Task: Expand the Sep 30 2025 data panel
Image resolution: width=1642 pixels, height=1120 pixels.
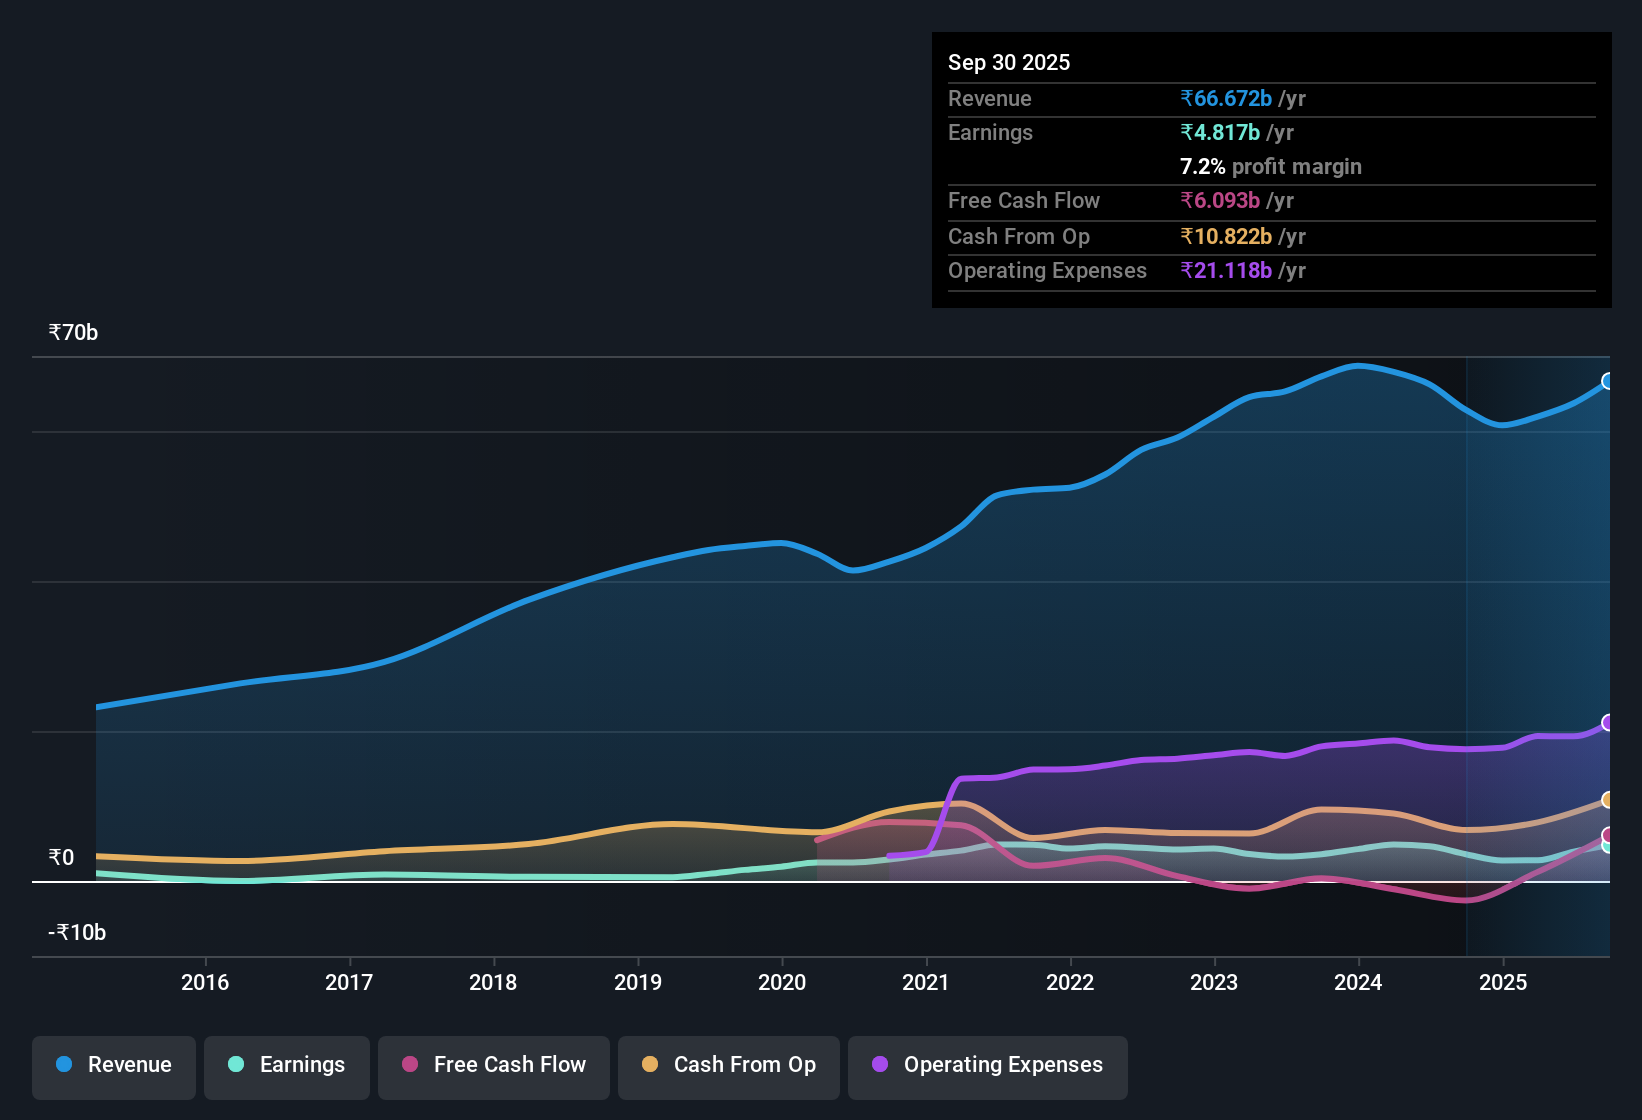Action: tap(1009, 62)
